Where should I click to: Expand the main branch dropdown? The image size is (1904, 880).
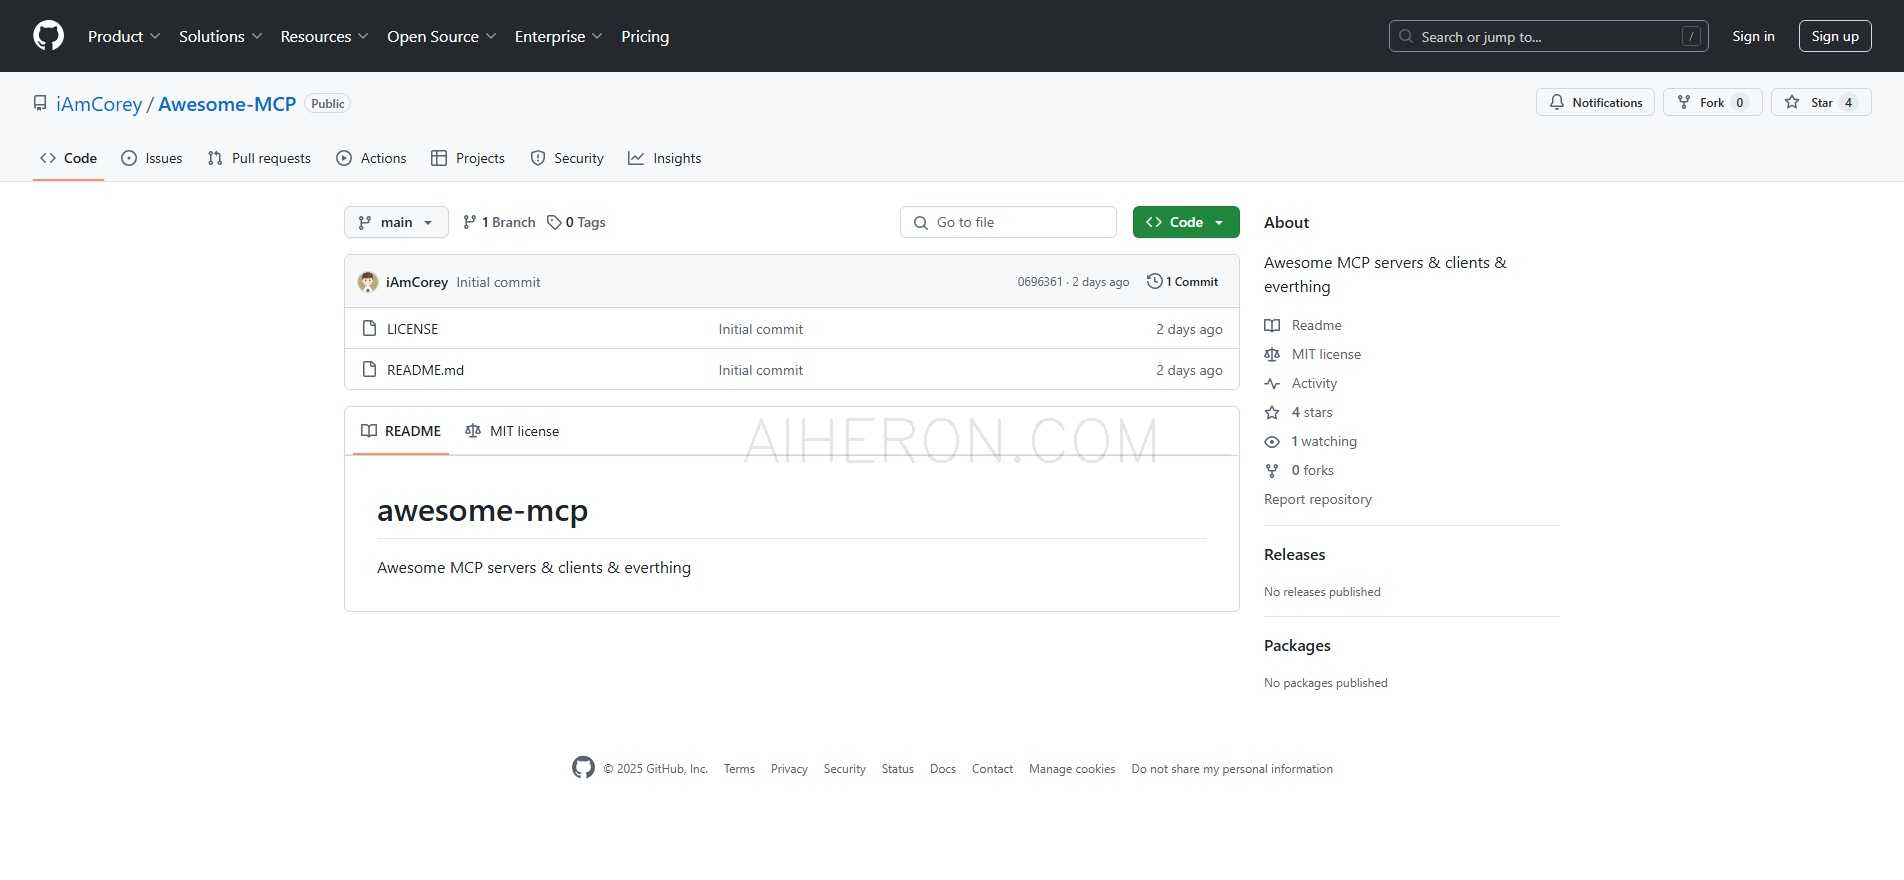point(396,222)
